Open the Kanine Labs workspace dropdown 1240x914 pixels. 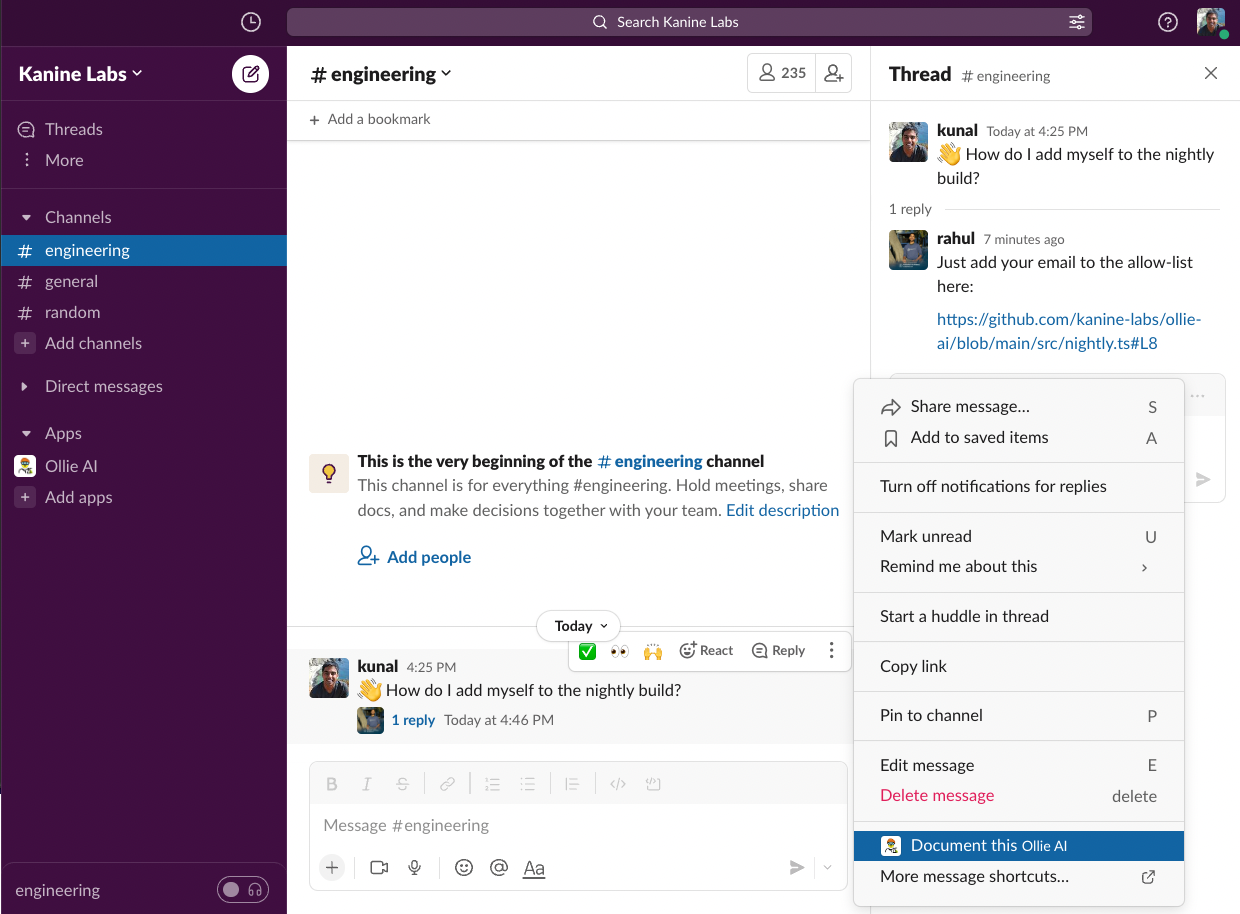[x=81, y=74]
